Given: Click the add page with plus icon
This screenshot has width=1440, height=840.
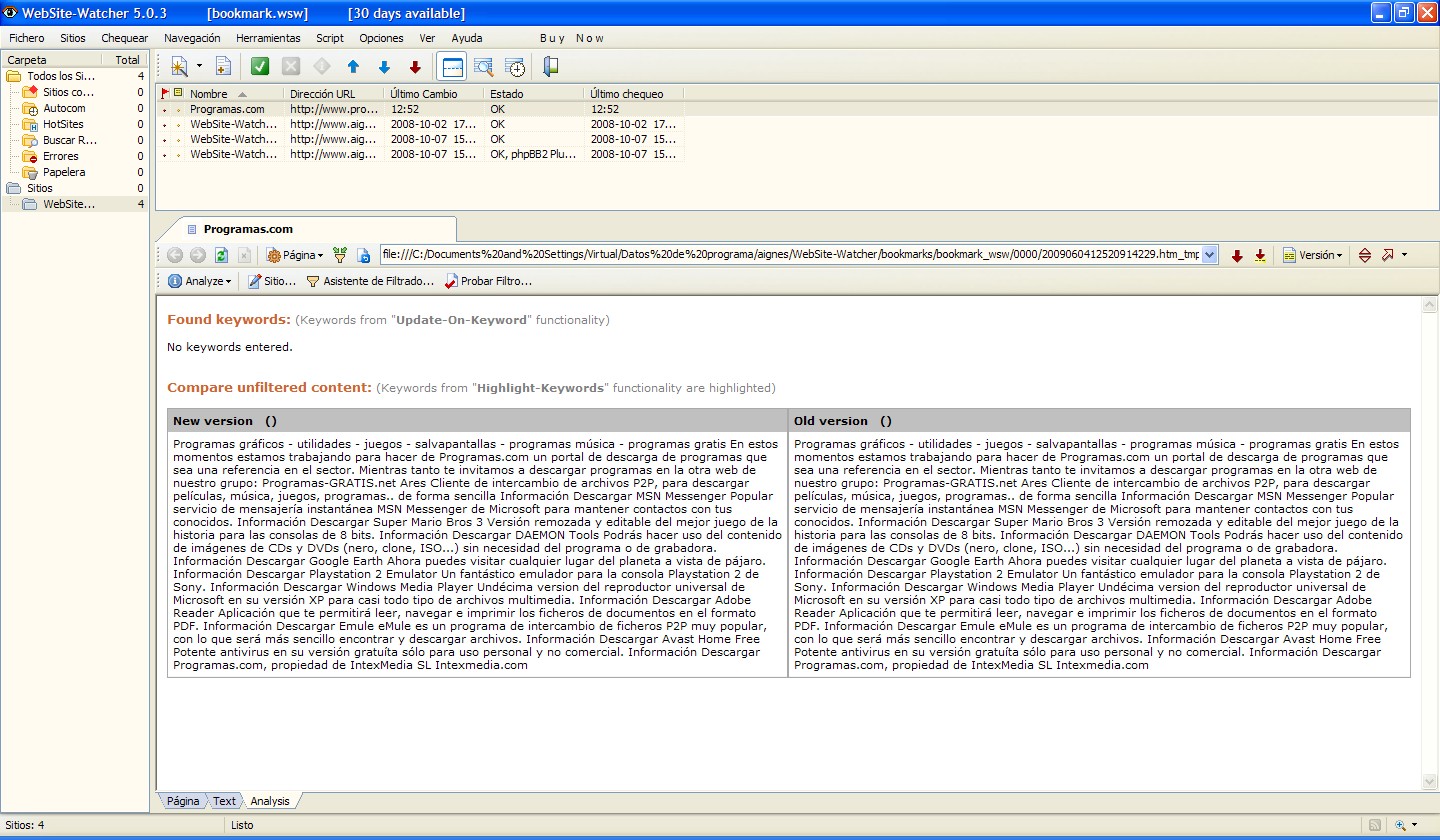Looking at the screenshot, I should [223, 67].
